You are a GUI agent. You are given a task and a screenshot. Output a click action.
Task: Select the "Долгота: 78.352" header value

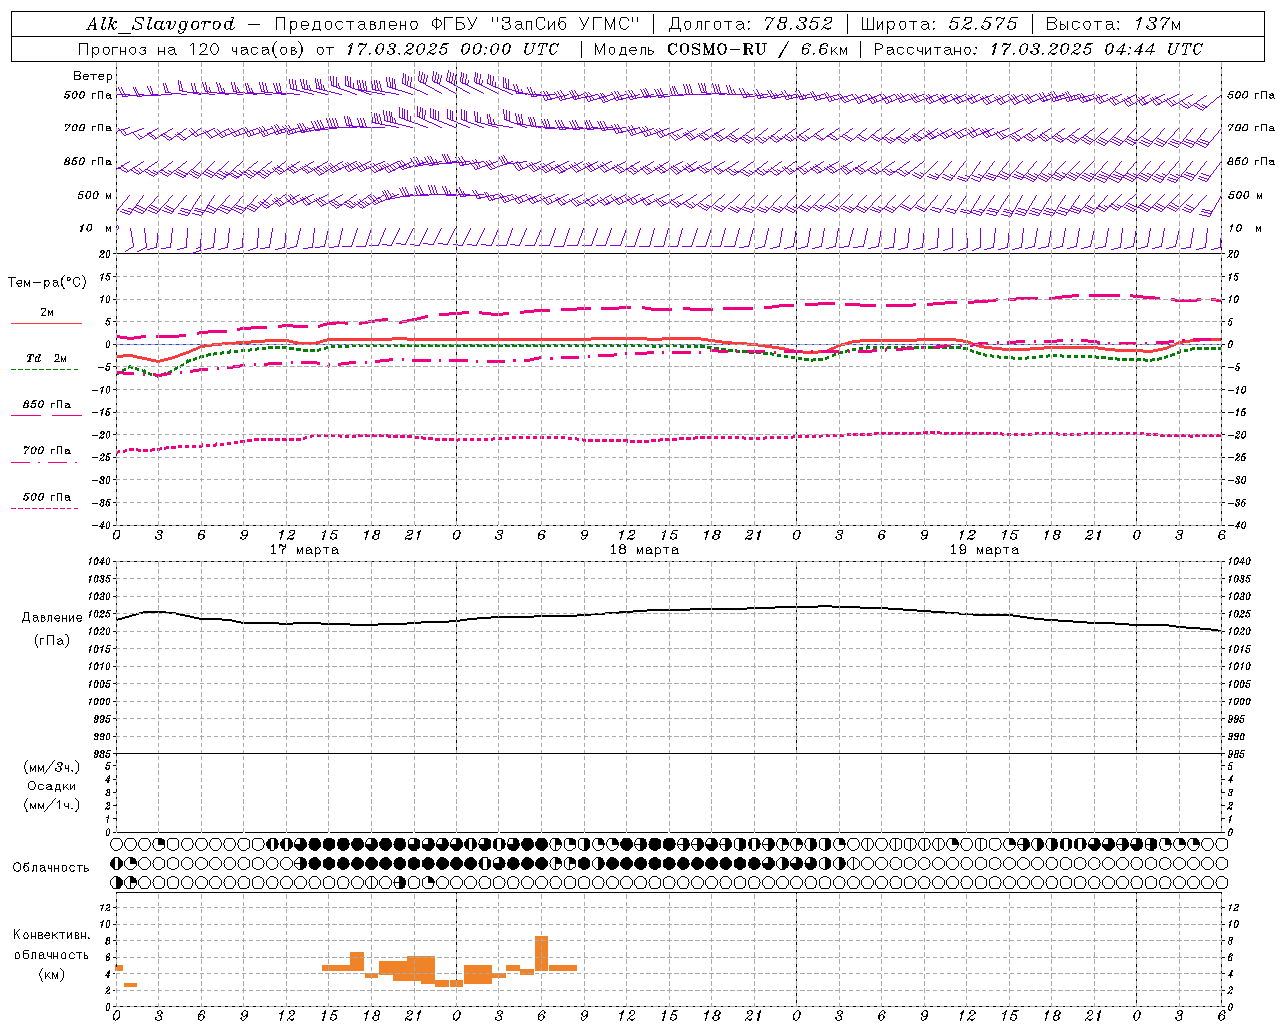pyautogui.click(x=749, y=24)
